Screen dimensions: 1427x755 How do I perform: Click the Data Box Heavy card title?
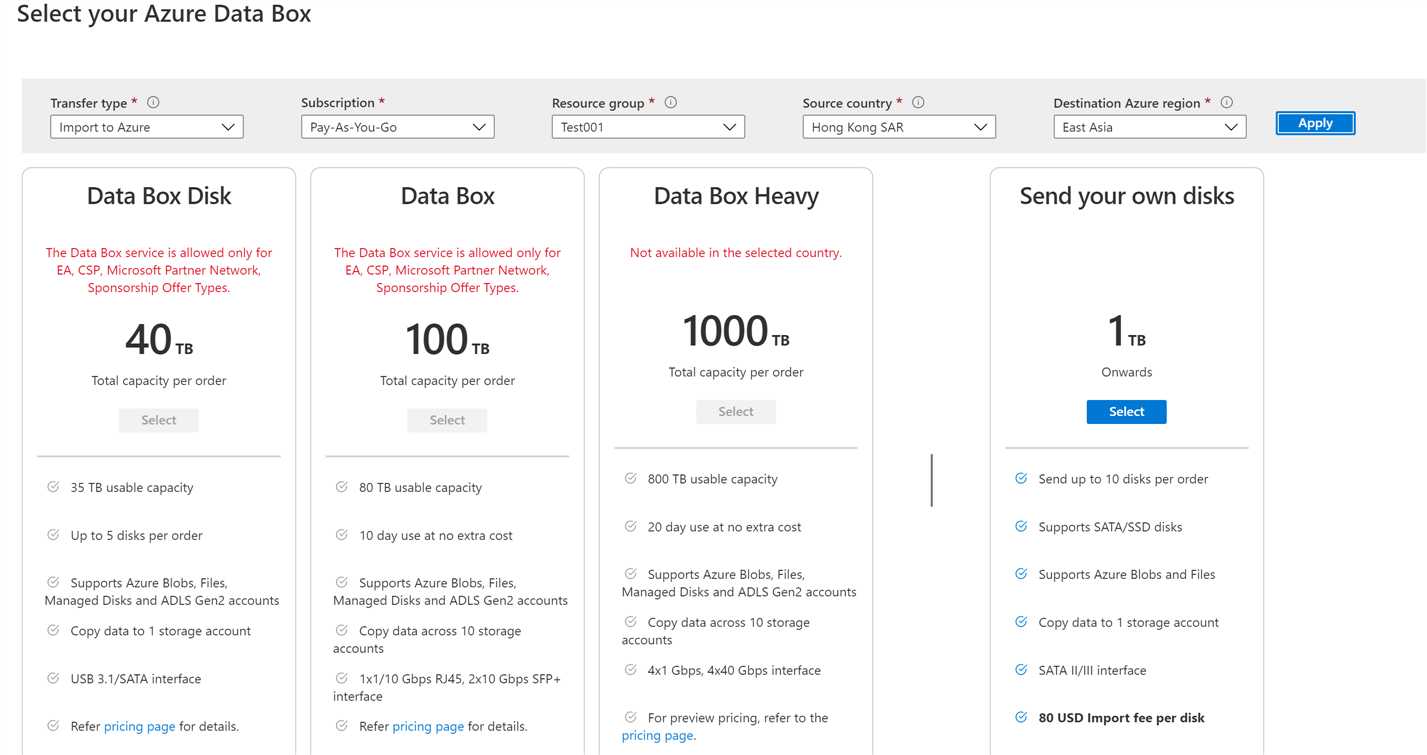pos(736,196)
